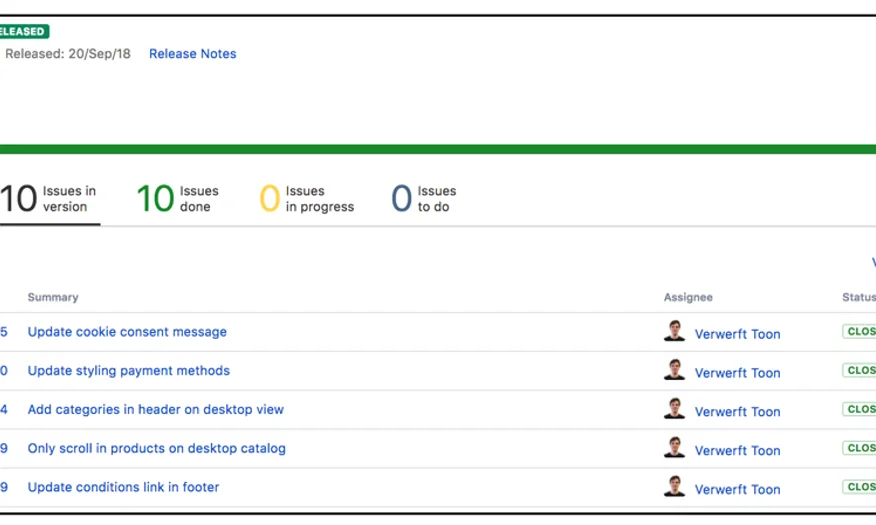876x525 pixels.
Task: Select the Issues in version tab
Action: (x=49, y=199)
